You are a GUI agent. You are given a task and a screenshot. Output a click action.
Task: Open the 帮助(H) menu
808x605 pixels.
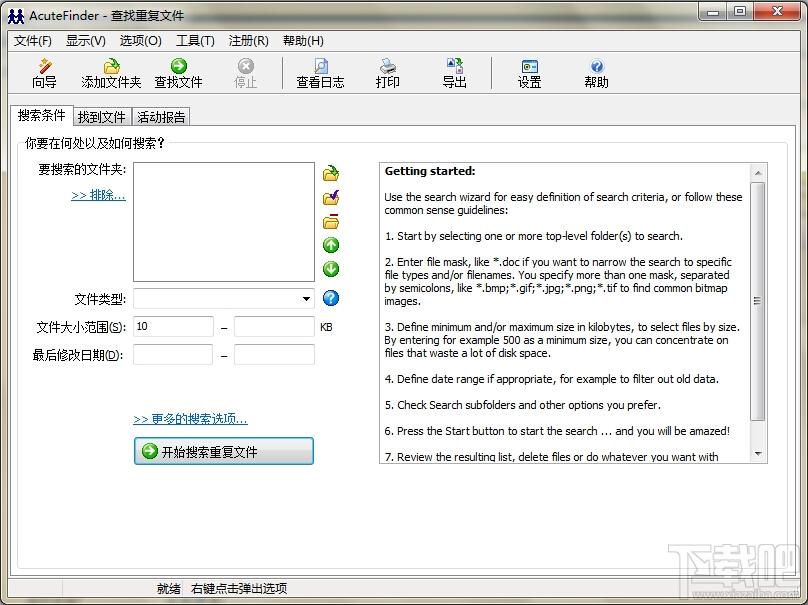(x=303, y=41)
